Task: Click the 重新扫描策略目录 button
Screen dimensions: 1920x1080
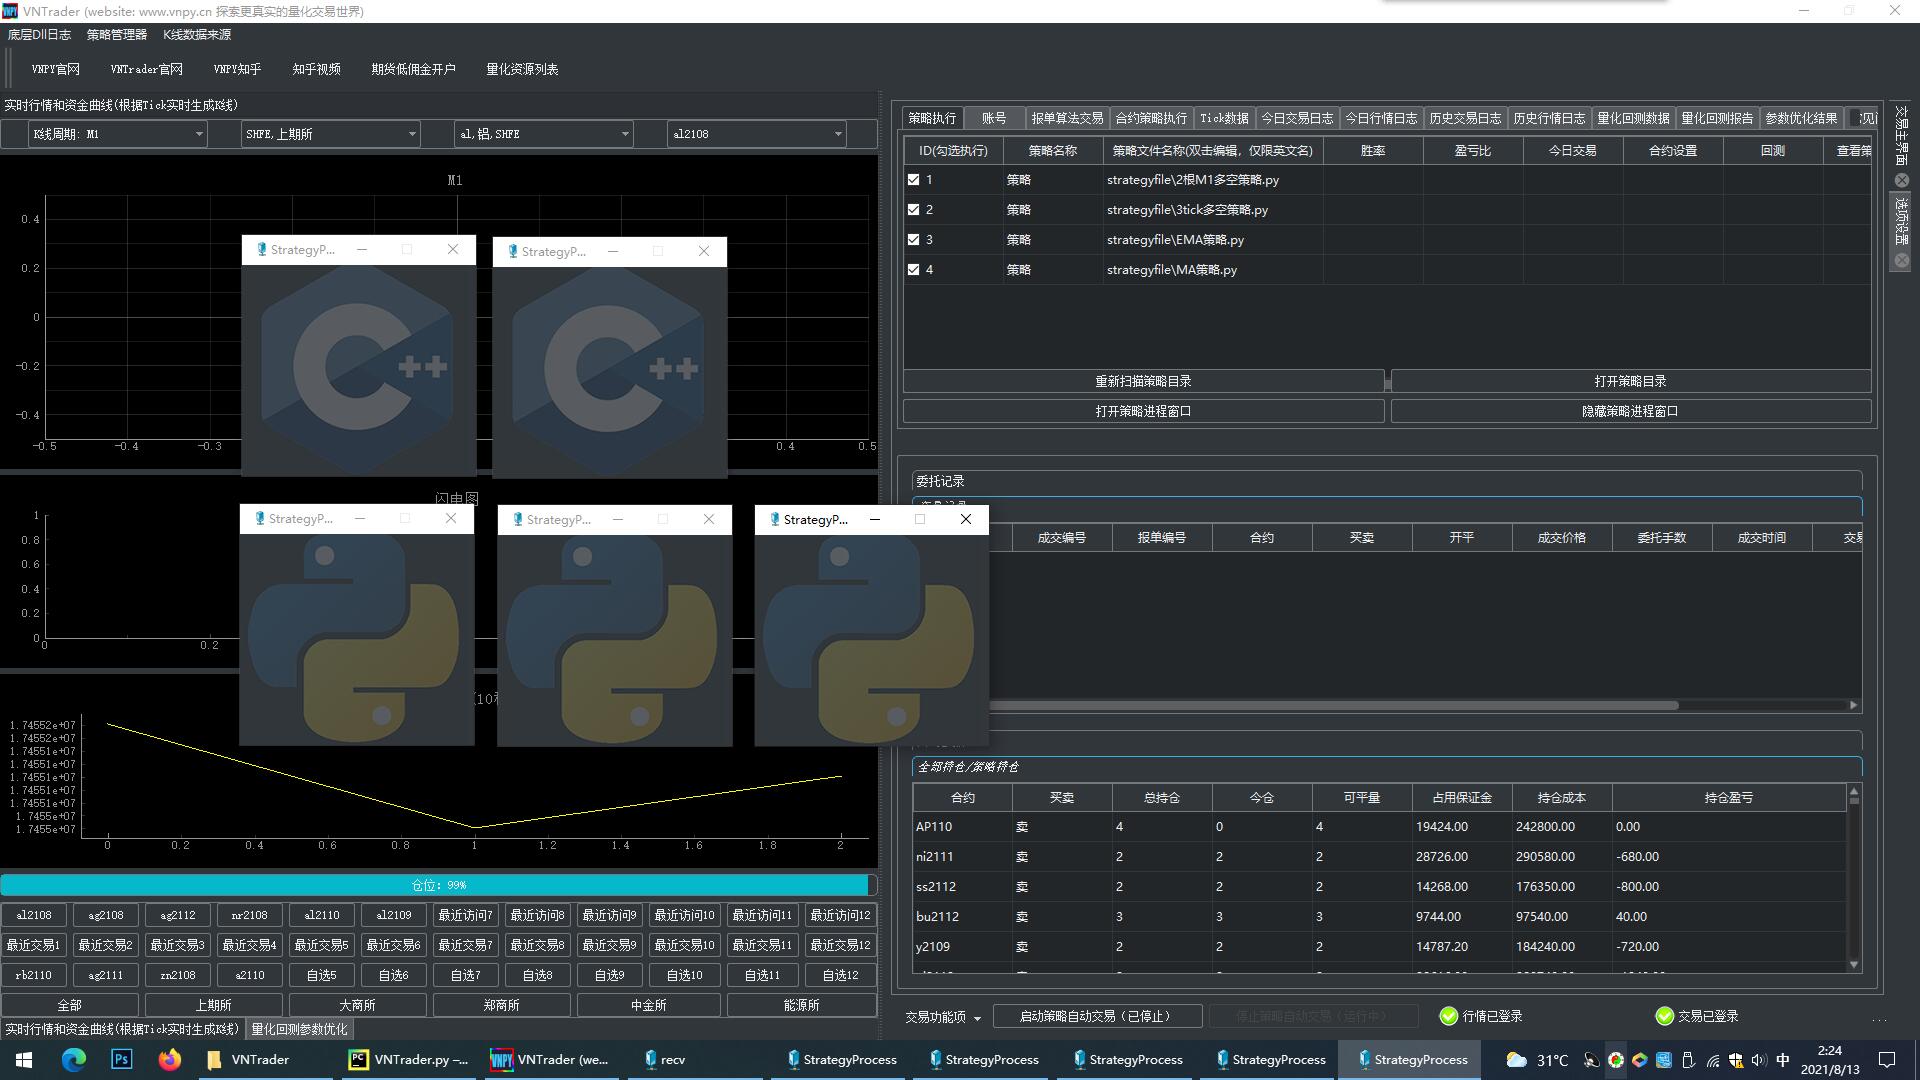Action: [1143, 381]
